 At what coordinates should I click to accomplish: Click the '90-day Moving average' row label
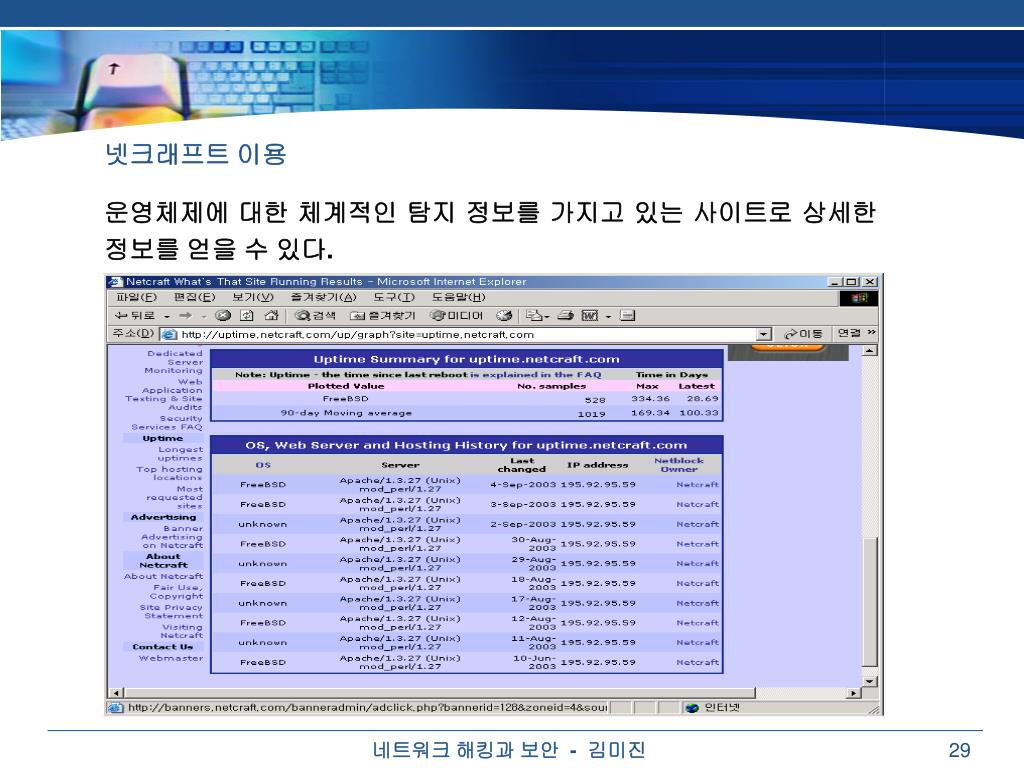click(x=346, y=413)
